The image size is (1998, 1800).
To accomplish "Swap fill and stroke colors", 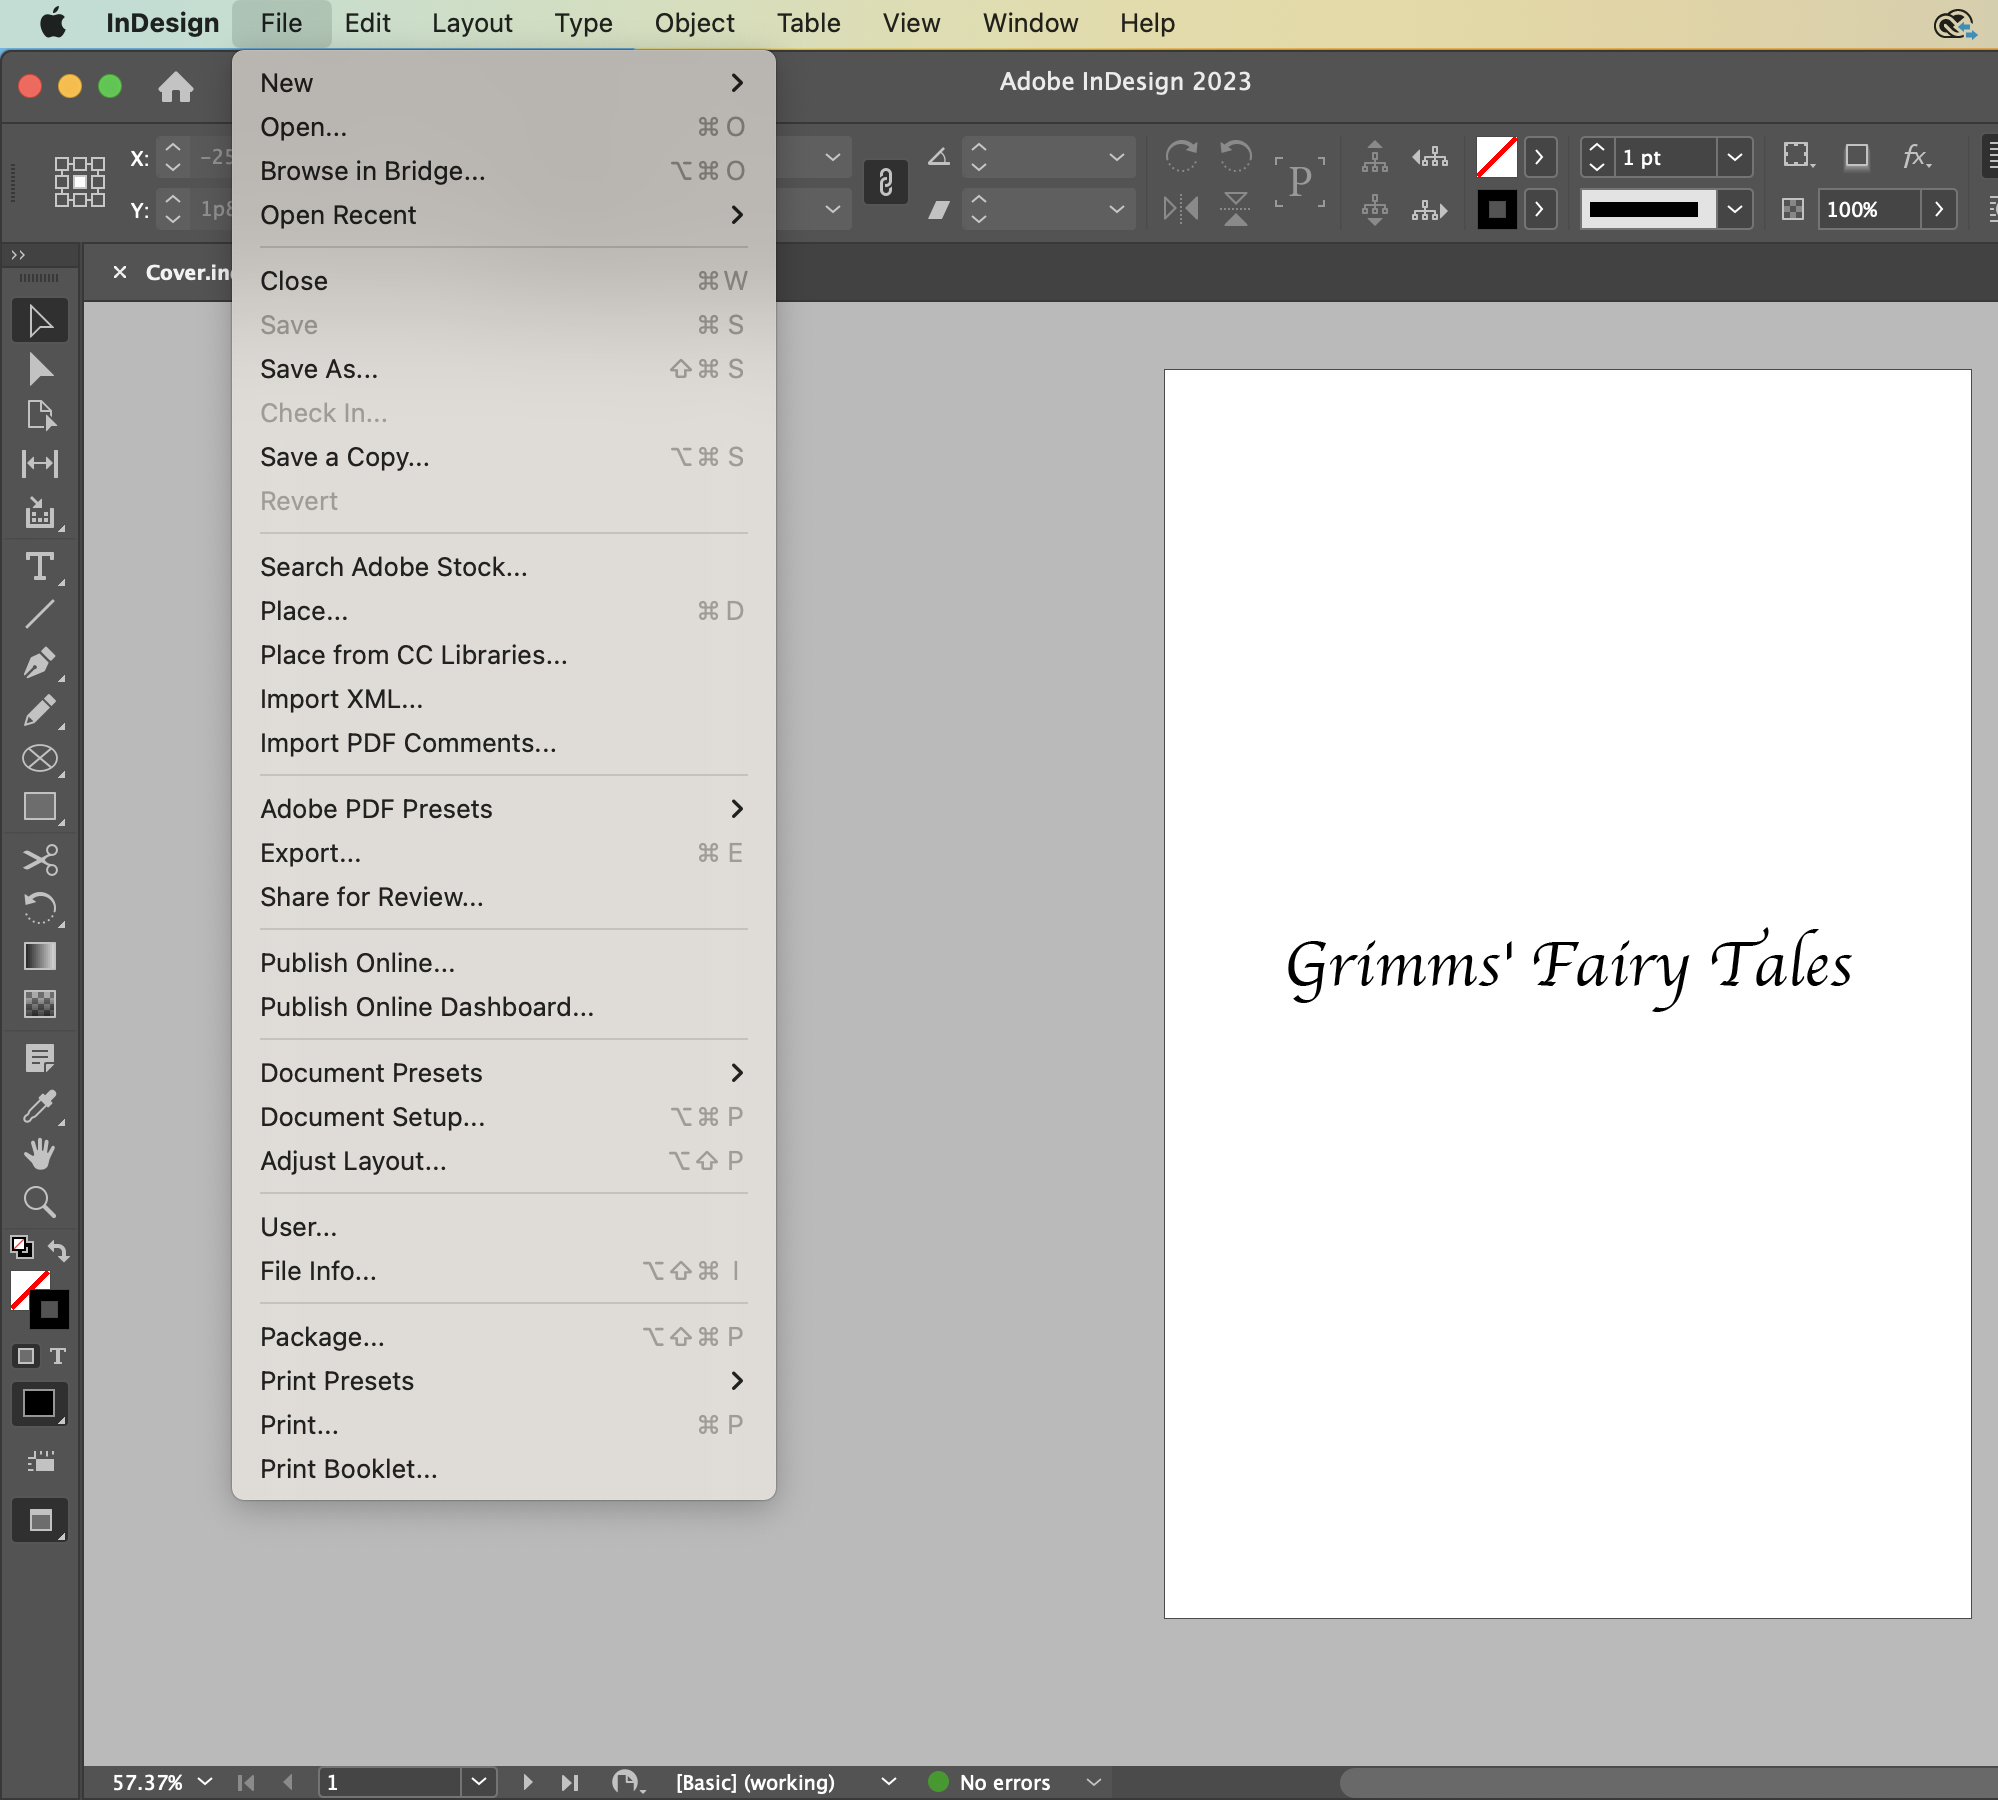I will coord(59,1250).
